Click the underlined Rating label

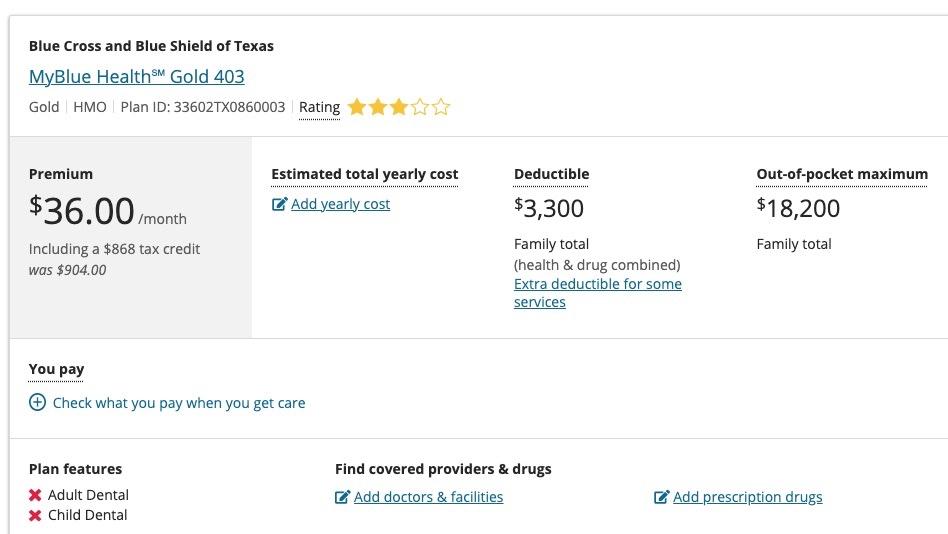319,107
